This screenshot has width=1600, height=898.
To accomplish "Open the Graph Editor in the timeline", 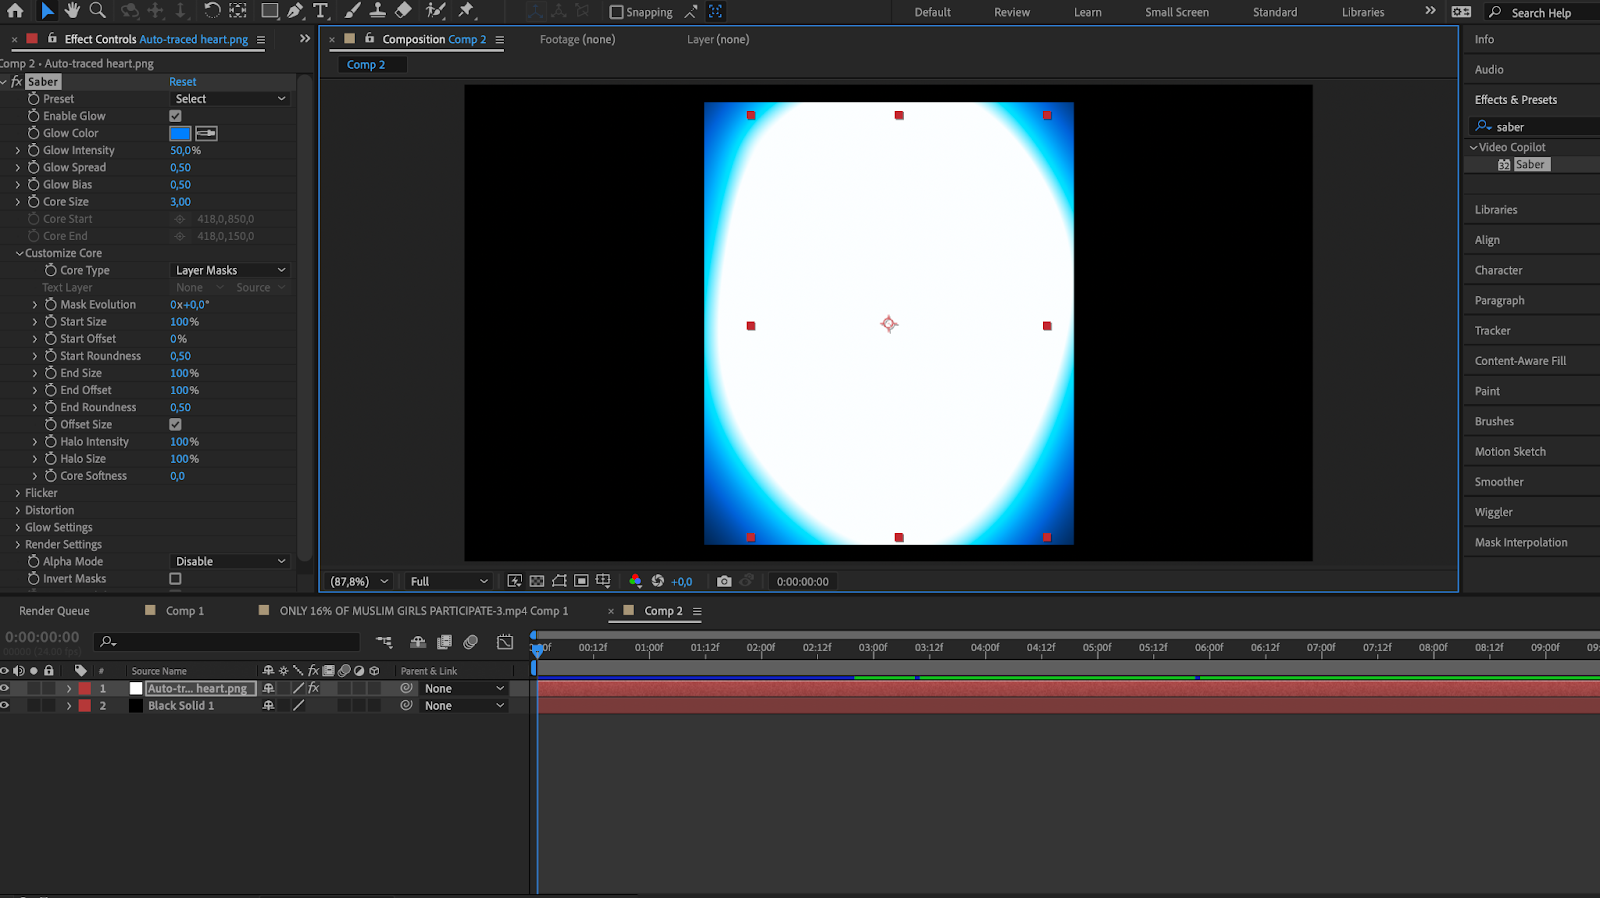I will click(505, 642).
